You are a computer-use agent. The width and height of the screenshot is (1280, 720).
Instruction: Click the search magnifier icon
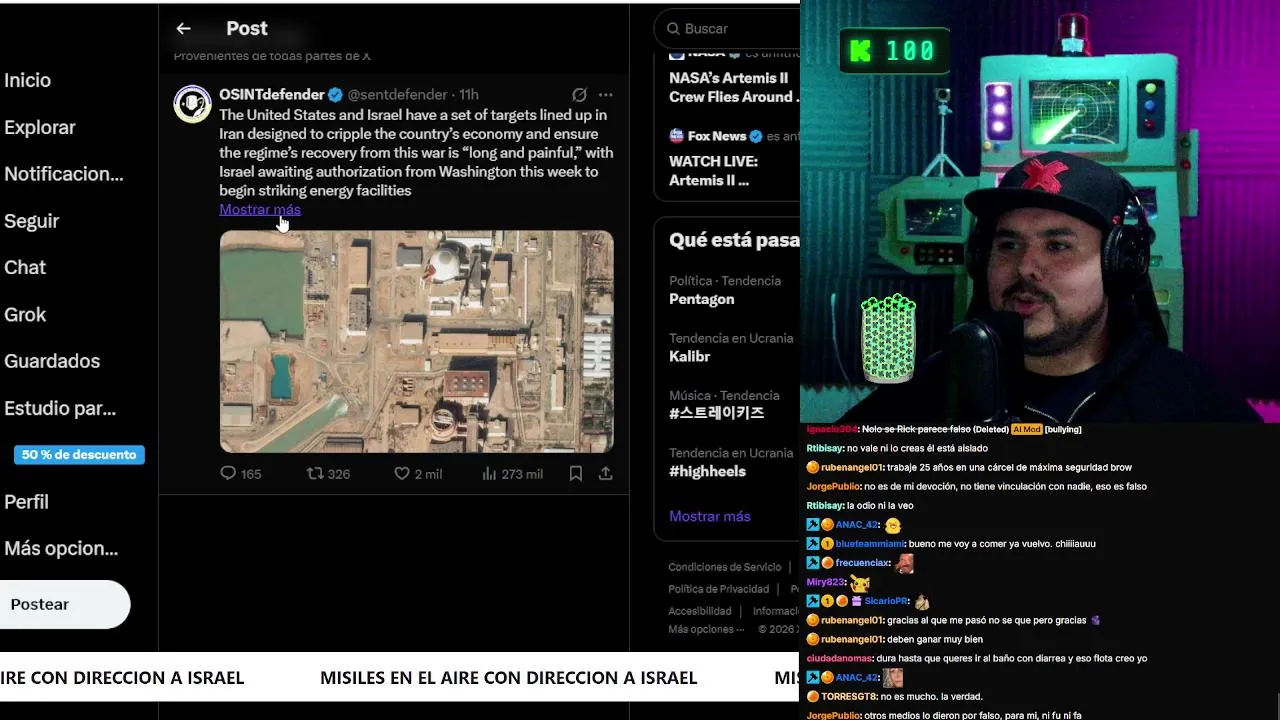(x=673, y=29)
